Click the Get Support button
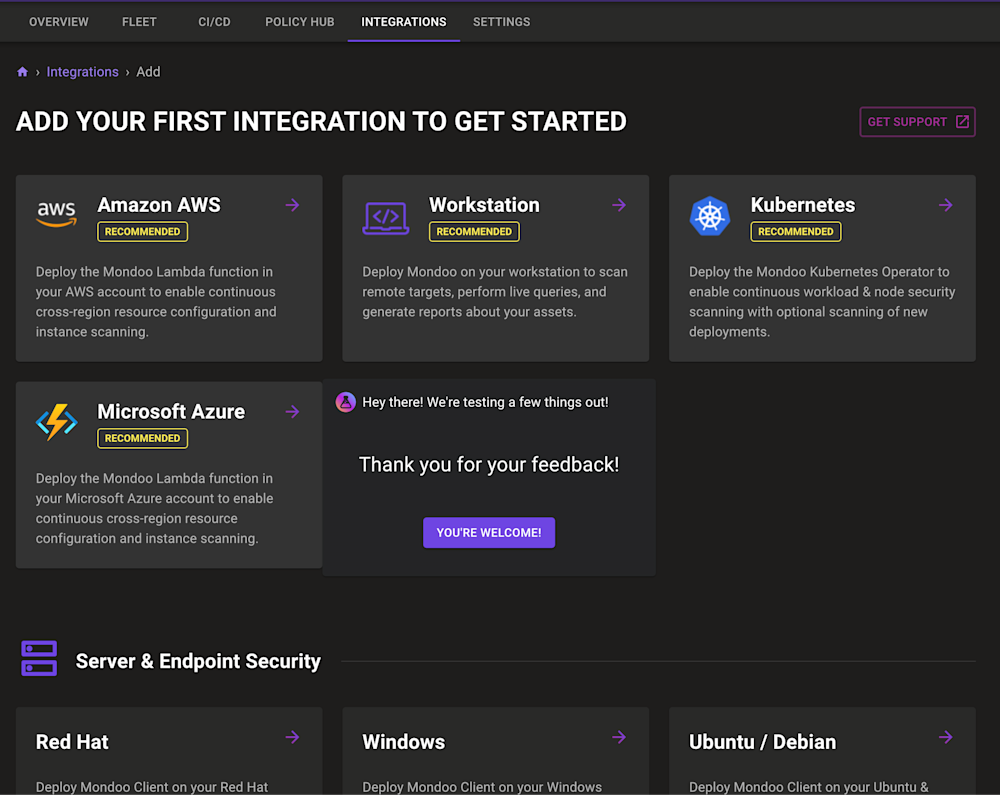The height and width of the screenshot is (795, 1000). [x=917, y=122]
